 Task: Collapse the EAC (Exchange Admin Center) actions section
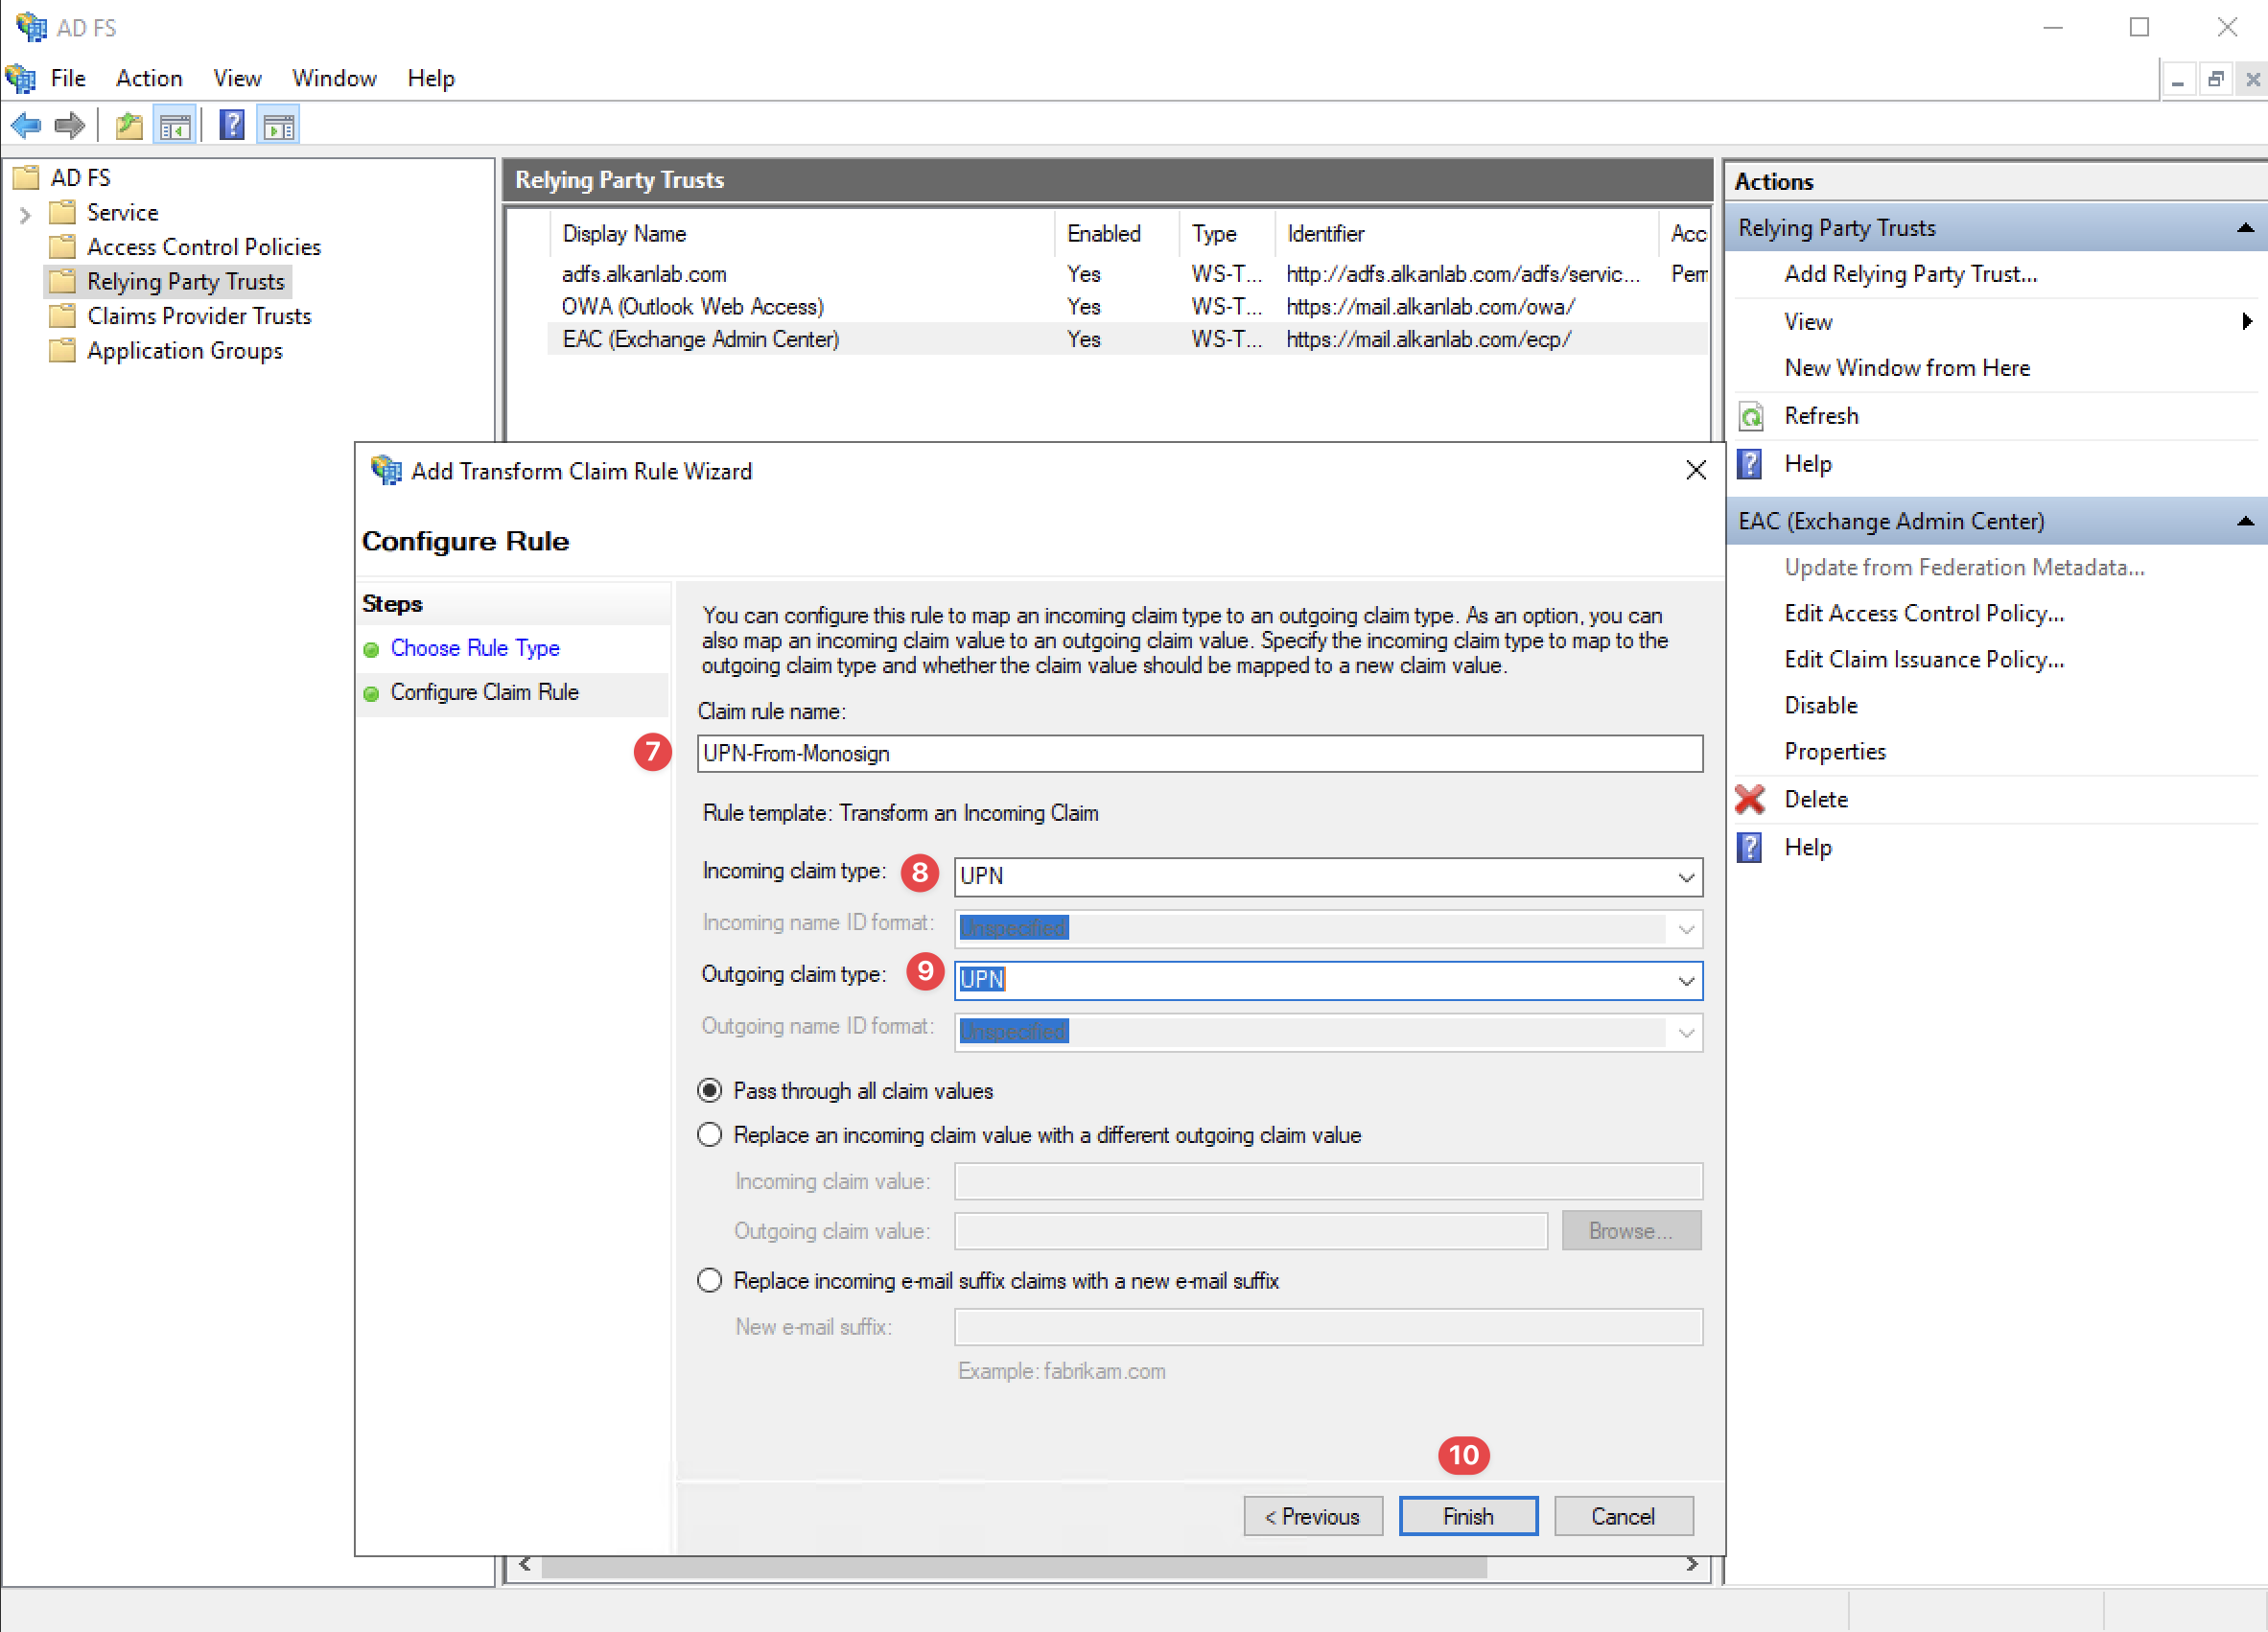[x=2246, y=520]
